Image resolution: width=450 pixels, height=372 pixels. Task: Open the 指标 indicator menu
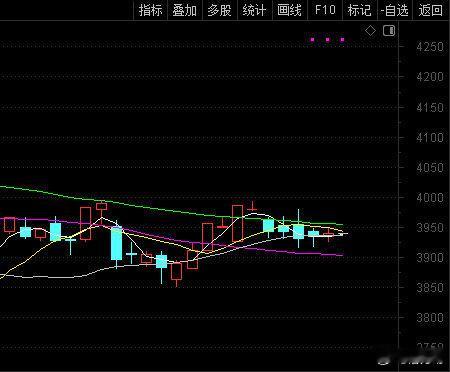[x=151, y=10]
